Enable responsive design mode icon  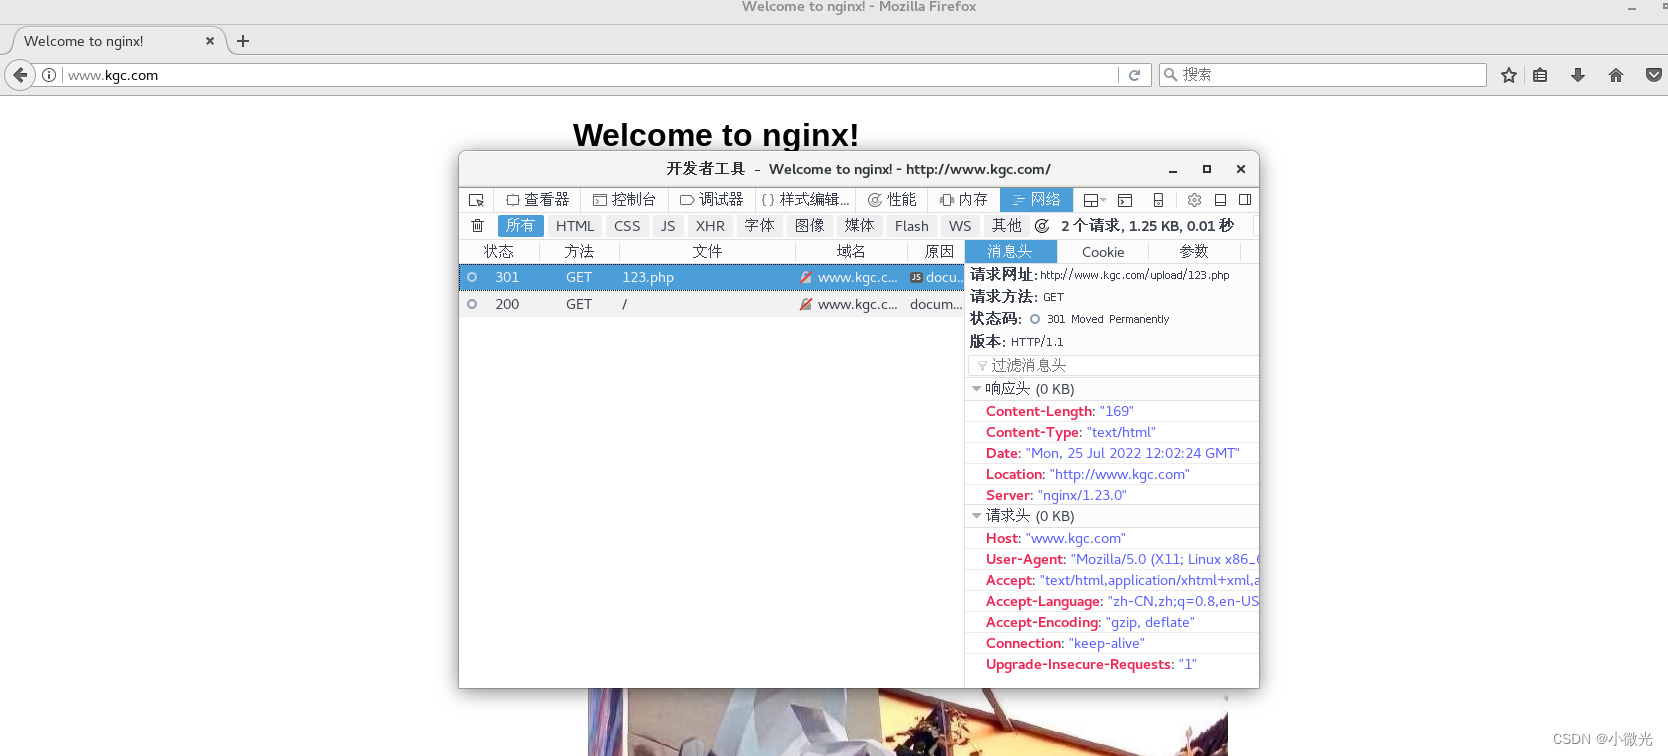click(x=1158, y=200)
